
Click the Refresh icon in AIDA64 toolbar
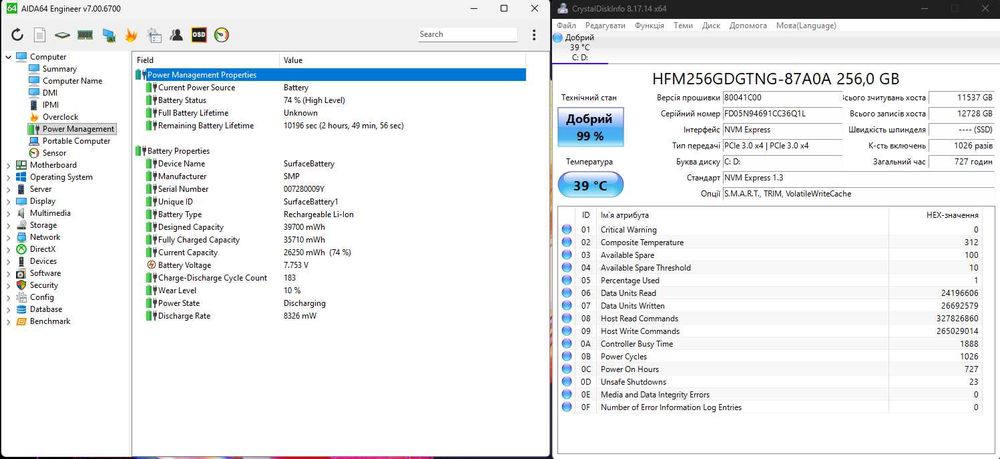click(17, 34)
